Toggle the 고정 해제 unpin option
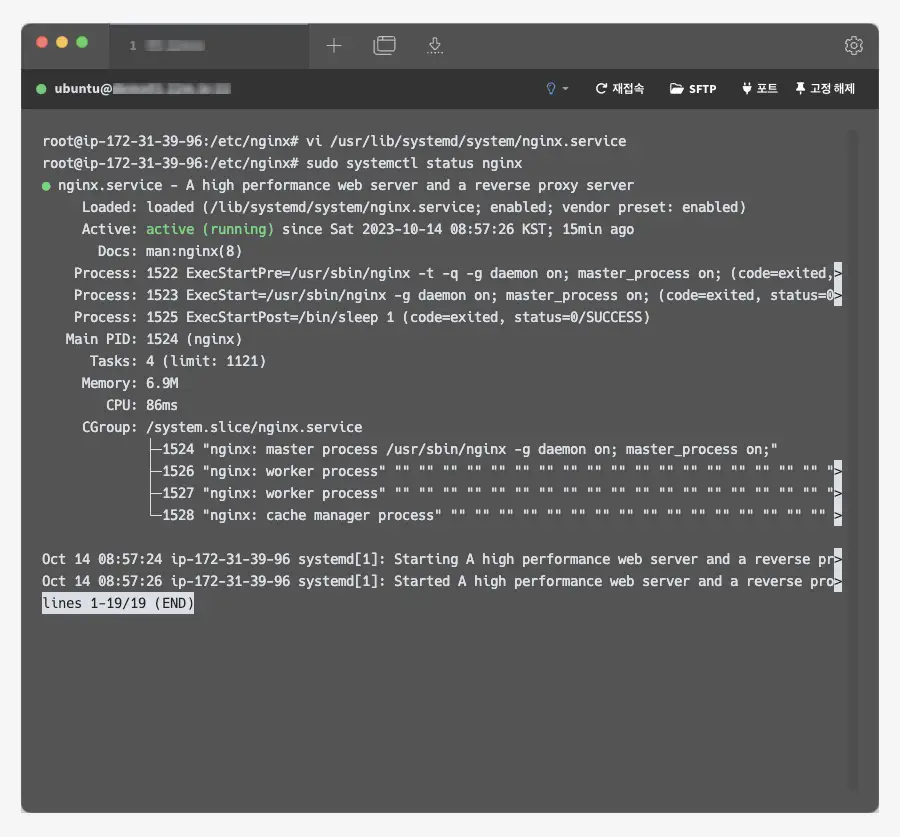Image resolution: width=900 pixels, height=837 pixels. [x=825, y=89]
